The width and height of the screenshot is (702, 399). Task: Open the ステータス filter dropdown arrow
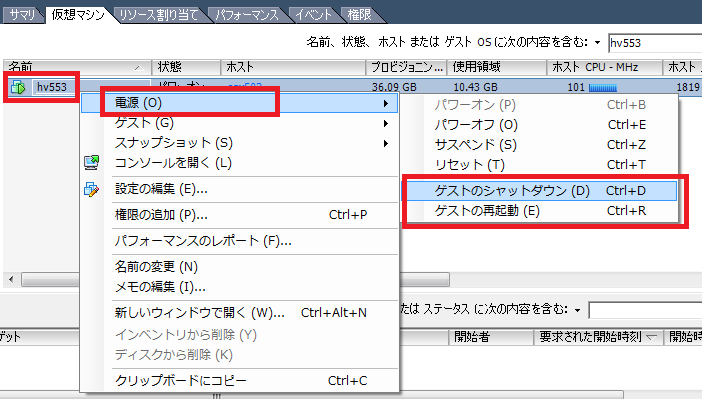578,310
